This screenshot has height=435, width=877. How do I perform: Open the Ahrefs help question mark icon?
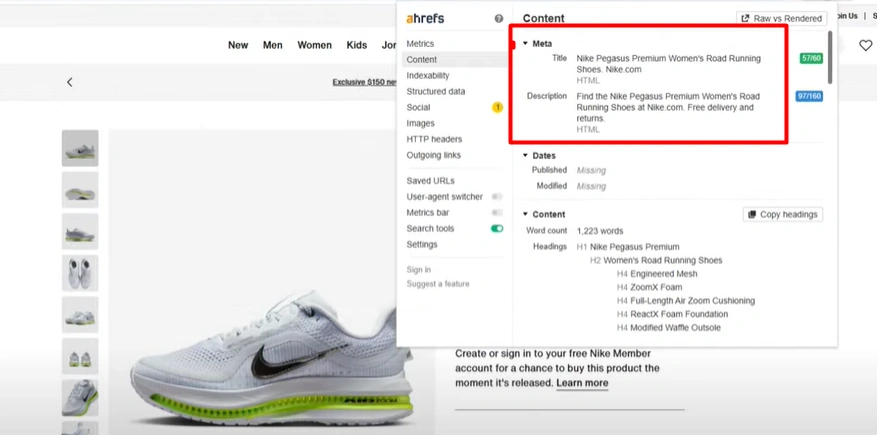[498, 18]
